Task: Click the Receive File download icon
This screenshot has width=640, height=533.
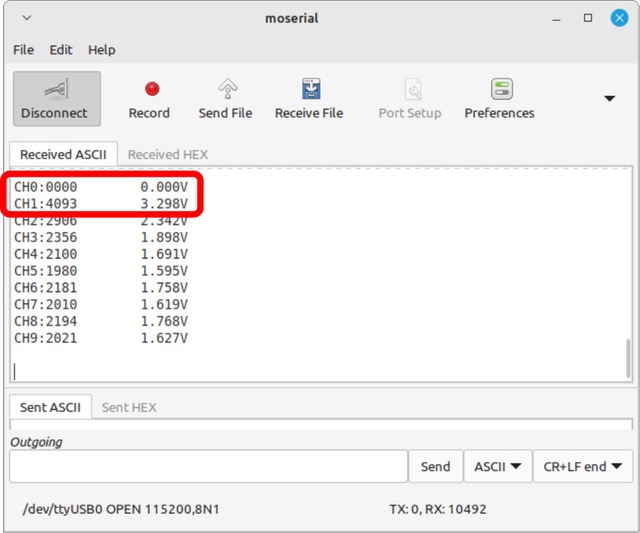Action: [x=310, y=89]
